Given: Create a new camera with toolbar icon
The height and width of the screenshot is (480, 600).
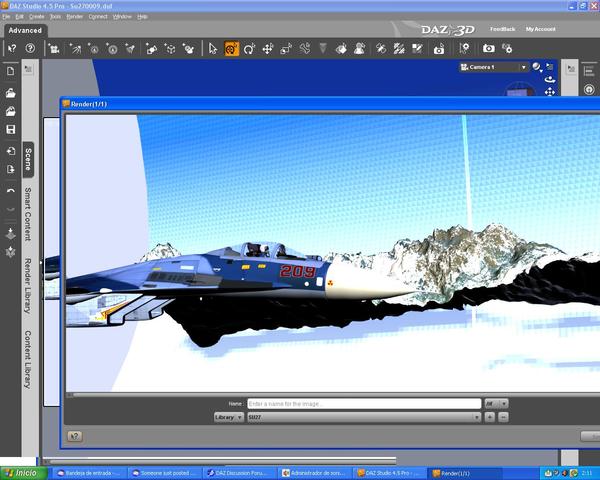Looking at the screenshot, I should (x=54, y=49).
